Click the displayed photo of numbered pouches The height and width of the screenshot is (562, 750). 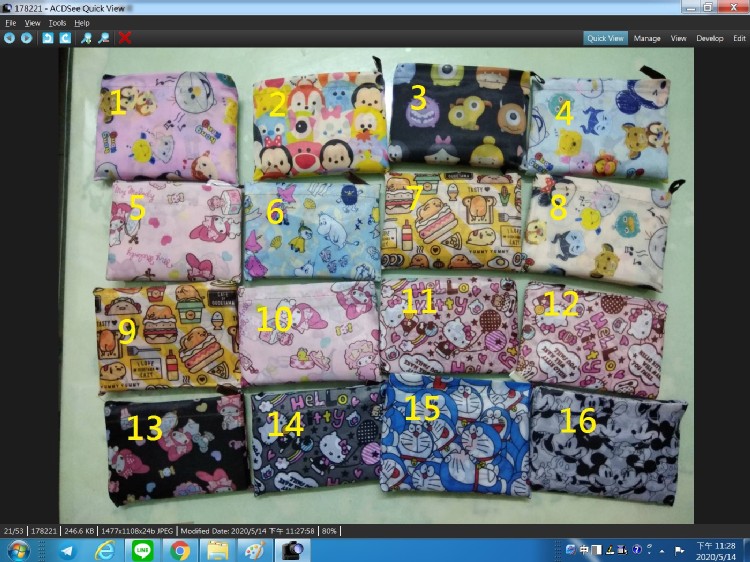376,285
